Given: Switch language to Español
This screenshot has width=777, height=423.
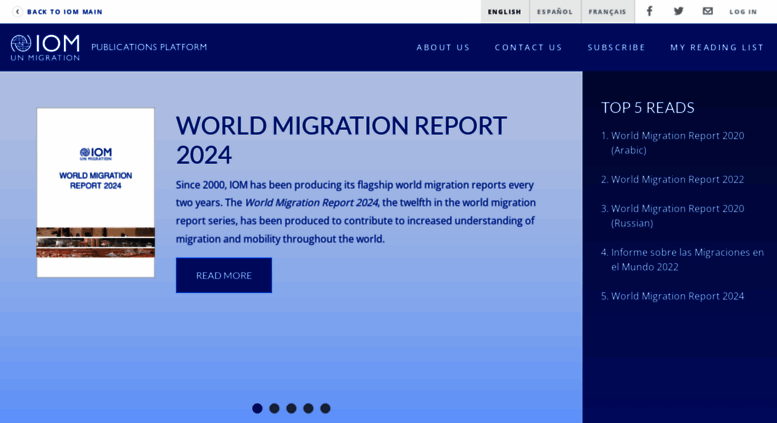Looking at the screenshot, I should [x=555, y=11].
